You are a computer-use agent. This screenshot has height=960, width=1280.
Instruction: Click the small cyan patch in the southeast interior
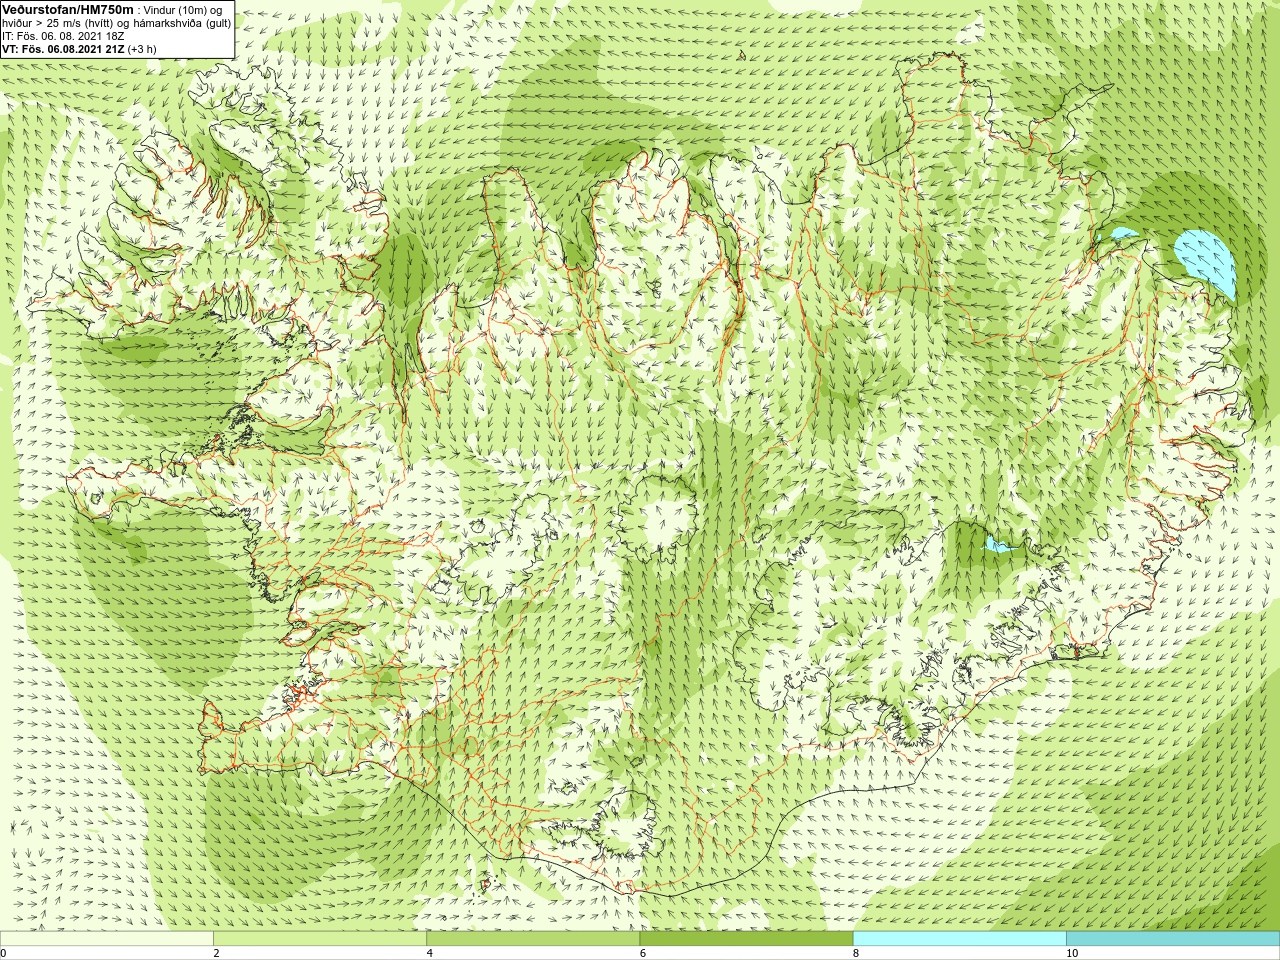pos(997,544)
